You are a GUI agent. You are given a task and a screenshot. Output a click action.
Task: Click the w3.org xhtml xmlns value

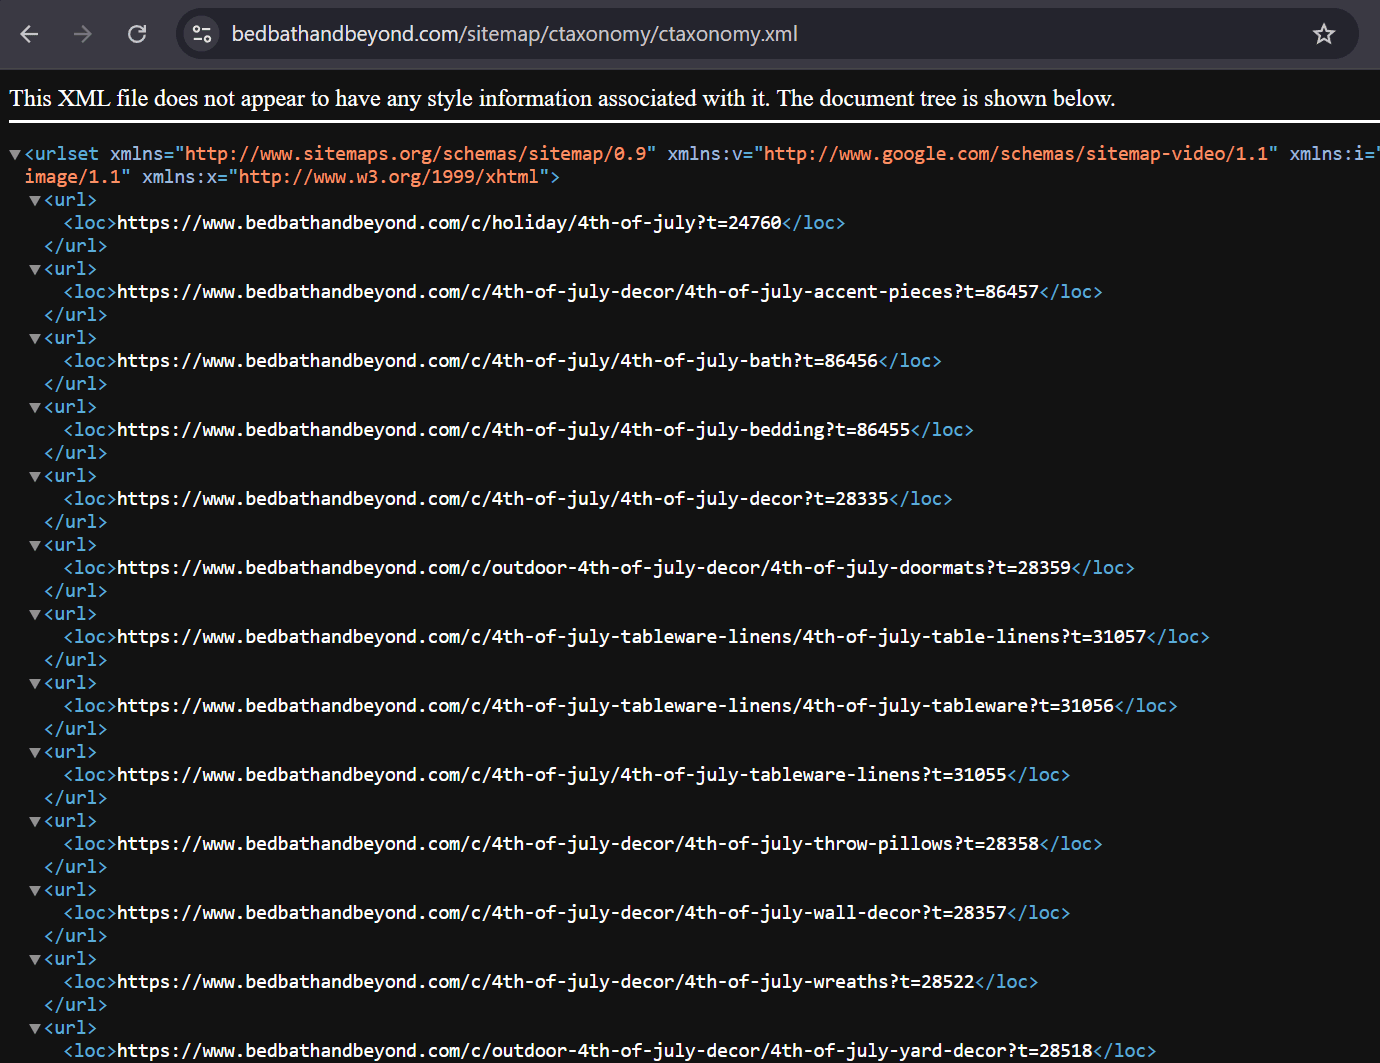[x=389, y=177]
